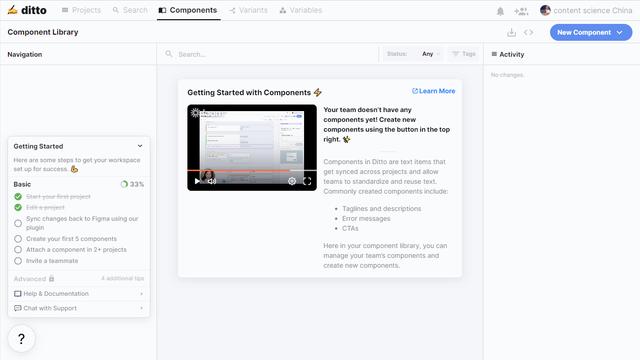Click the question mark help button
Viewport: 640px width, 360px height.
(x=21, y=338)
